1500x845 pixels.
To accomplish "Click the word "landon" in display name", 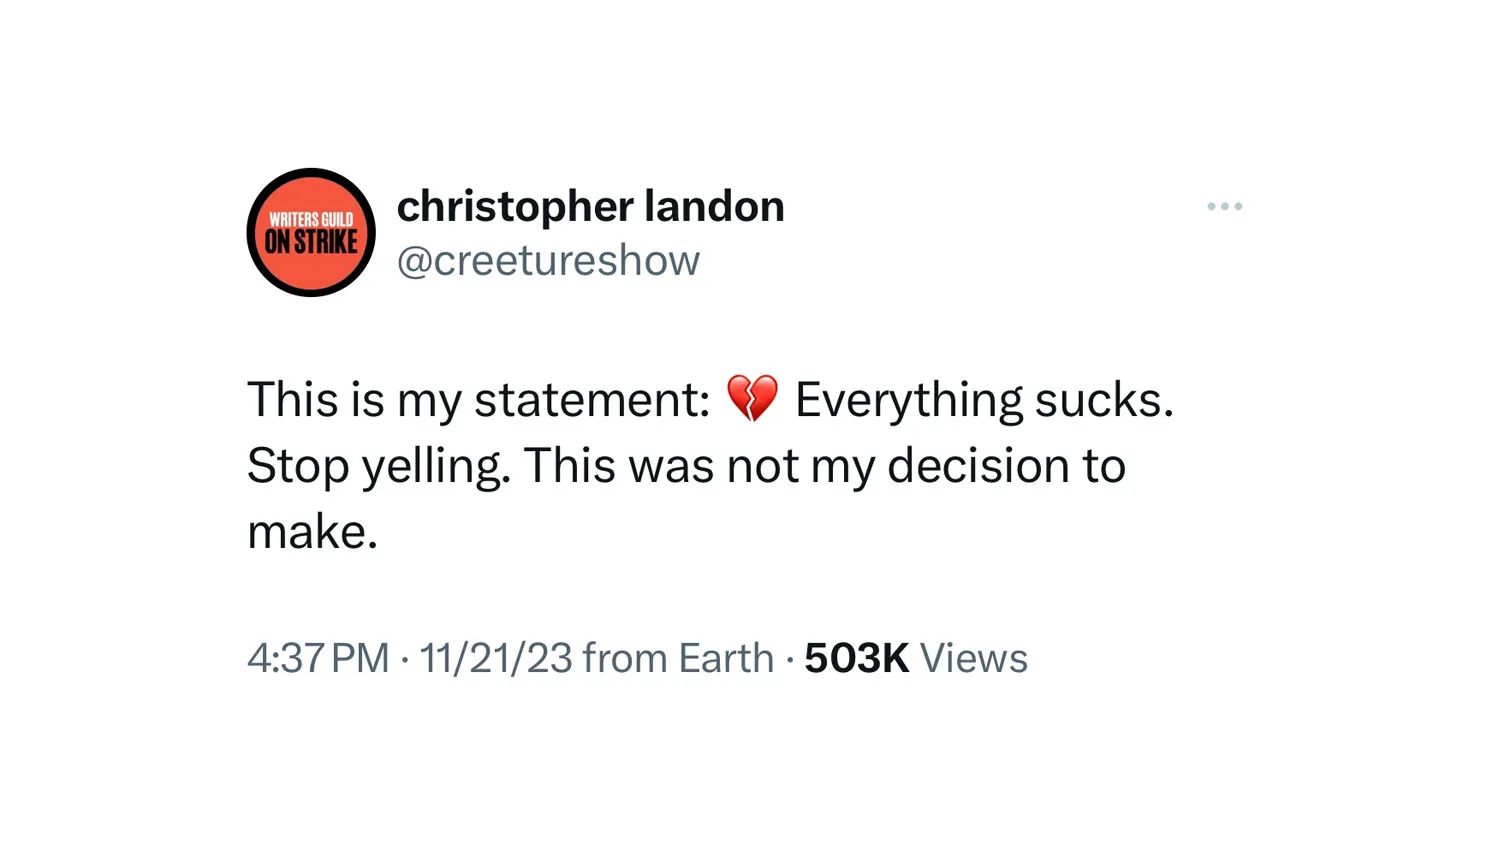I will (714, 207).
